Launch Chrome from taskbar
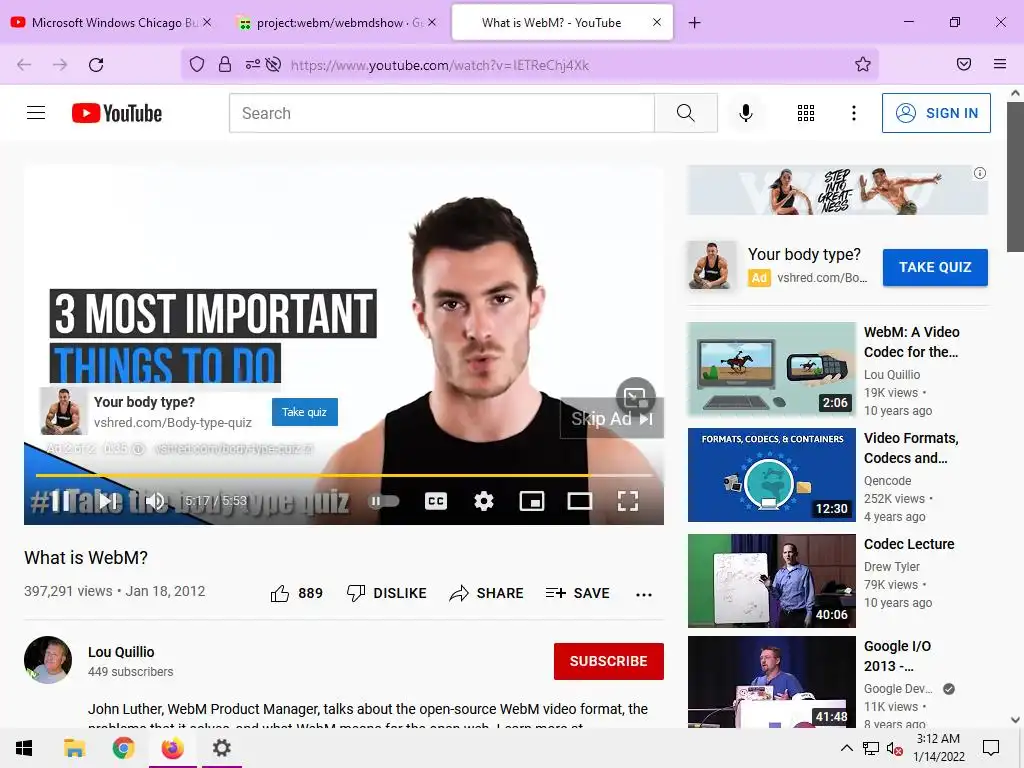The width and height of the screenshot is (1024, 768). point(123,748)
